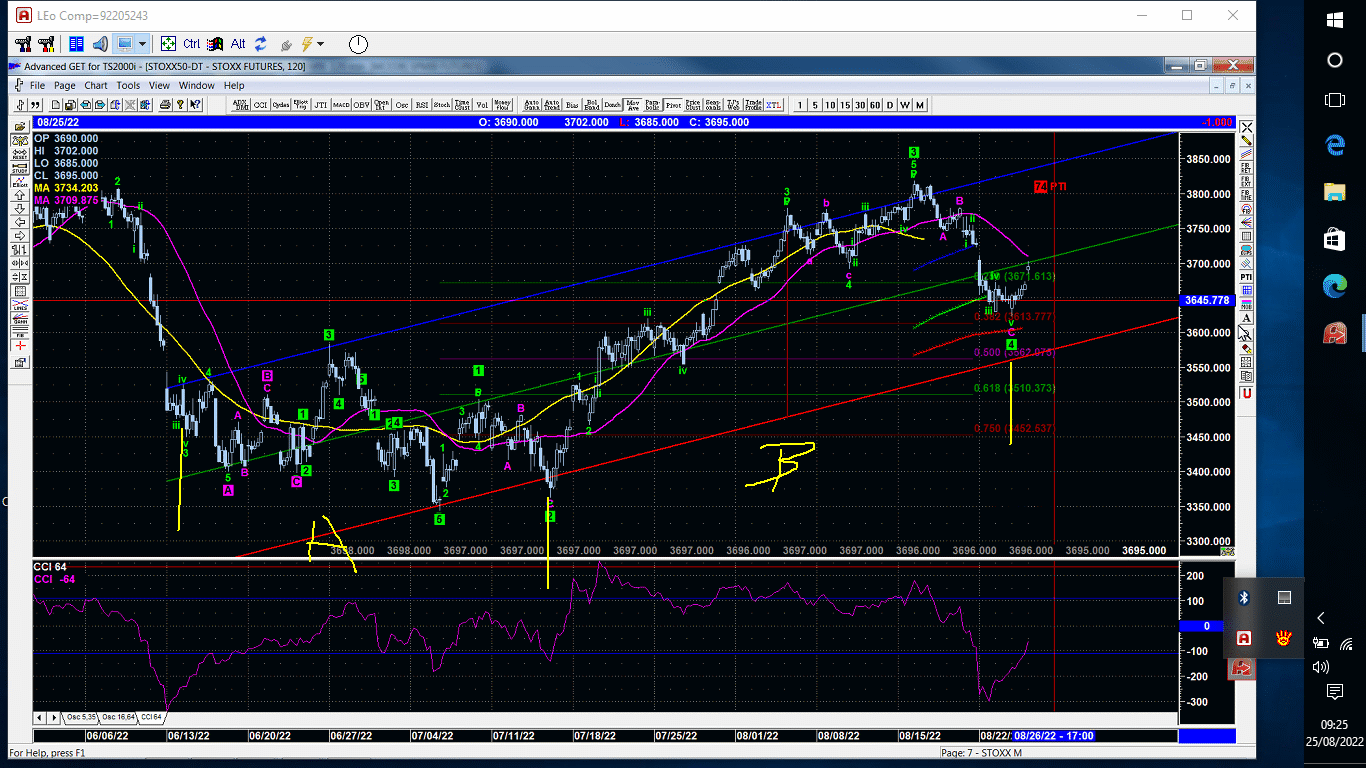1366x768 pixels.
Task: Click the up arrow in side palette
Action: tap(19, 195)
